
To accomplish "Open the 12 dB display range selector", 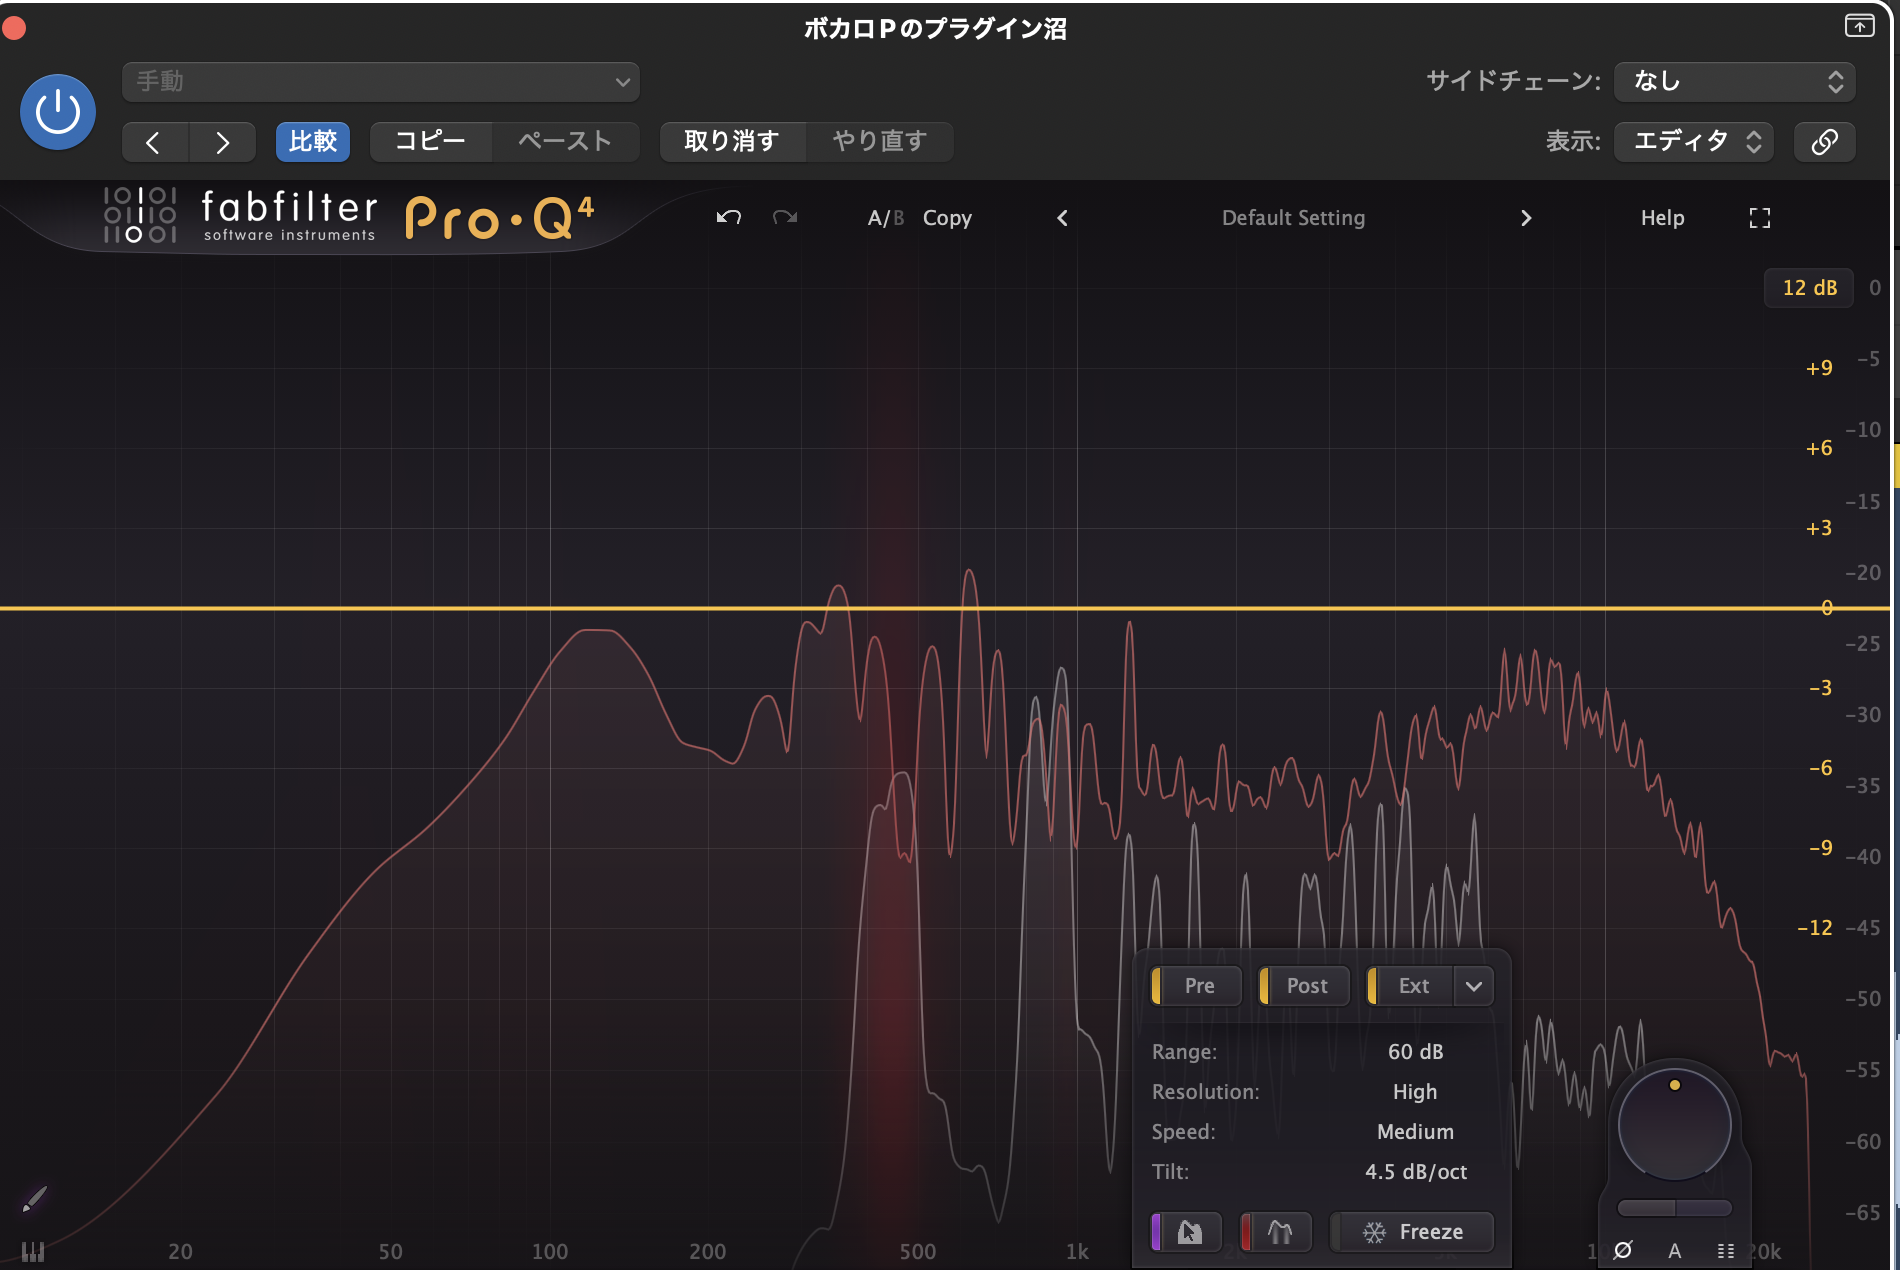I will click(x=1809, y=288).
